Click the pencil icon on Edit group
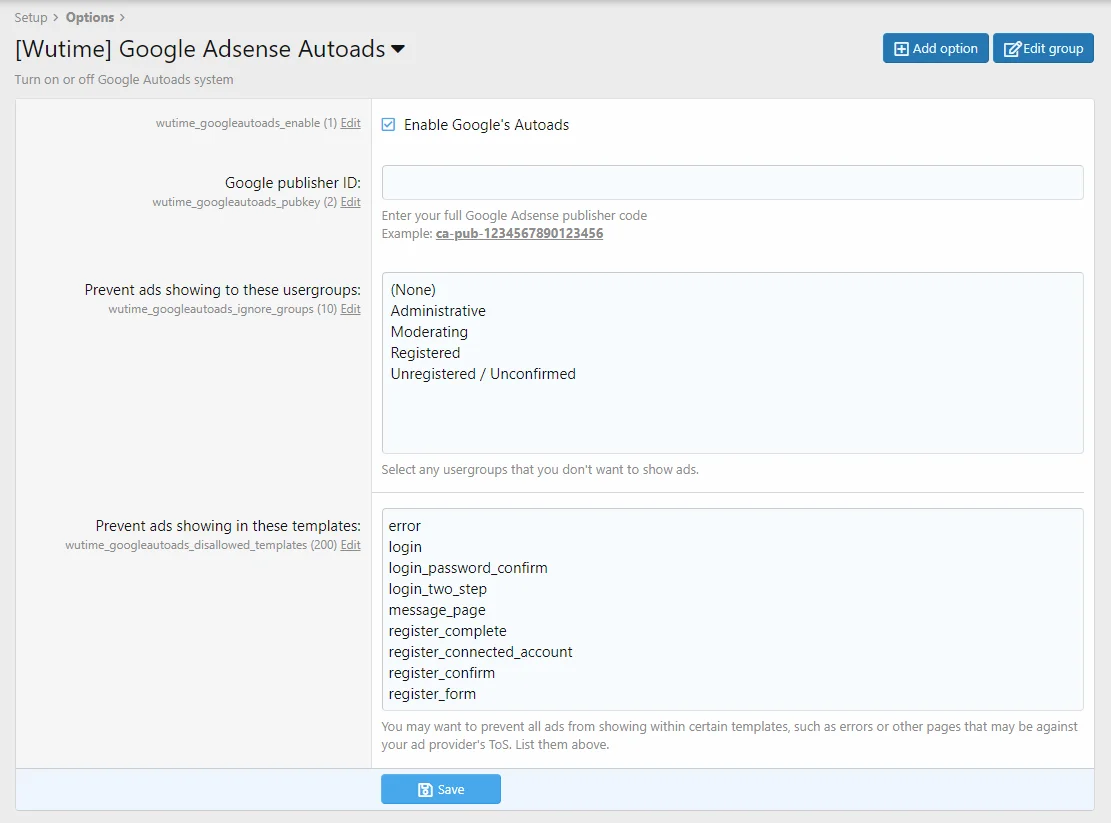1111x823 pixels. 1012,49
